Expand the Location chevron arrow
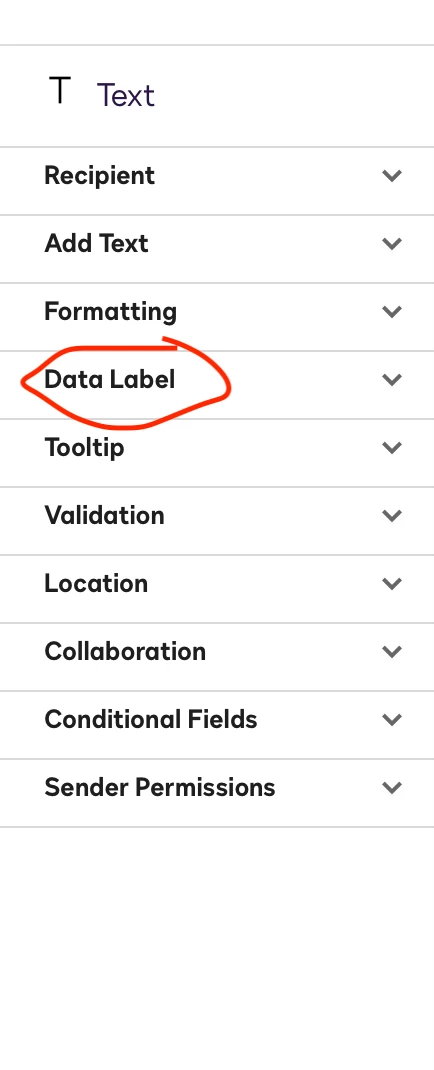 [x=392, y=583]
